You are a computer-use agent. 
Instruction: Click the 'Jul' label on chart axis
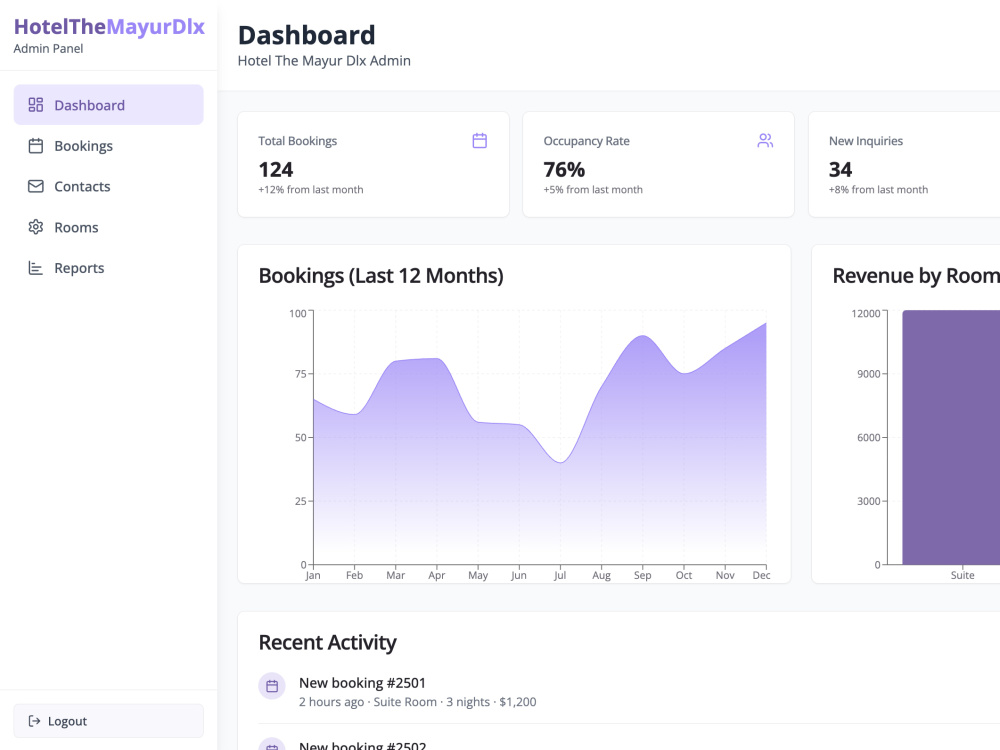(x=560, y=575)
